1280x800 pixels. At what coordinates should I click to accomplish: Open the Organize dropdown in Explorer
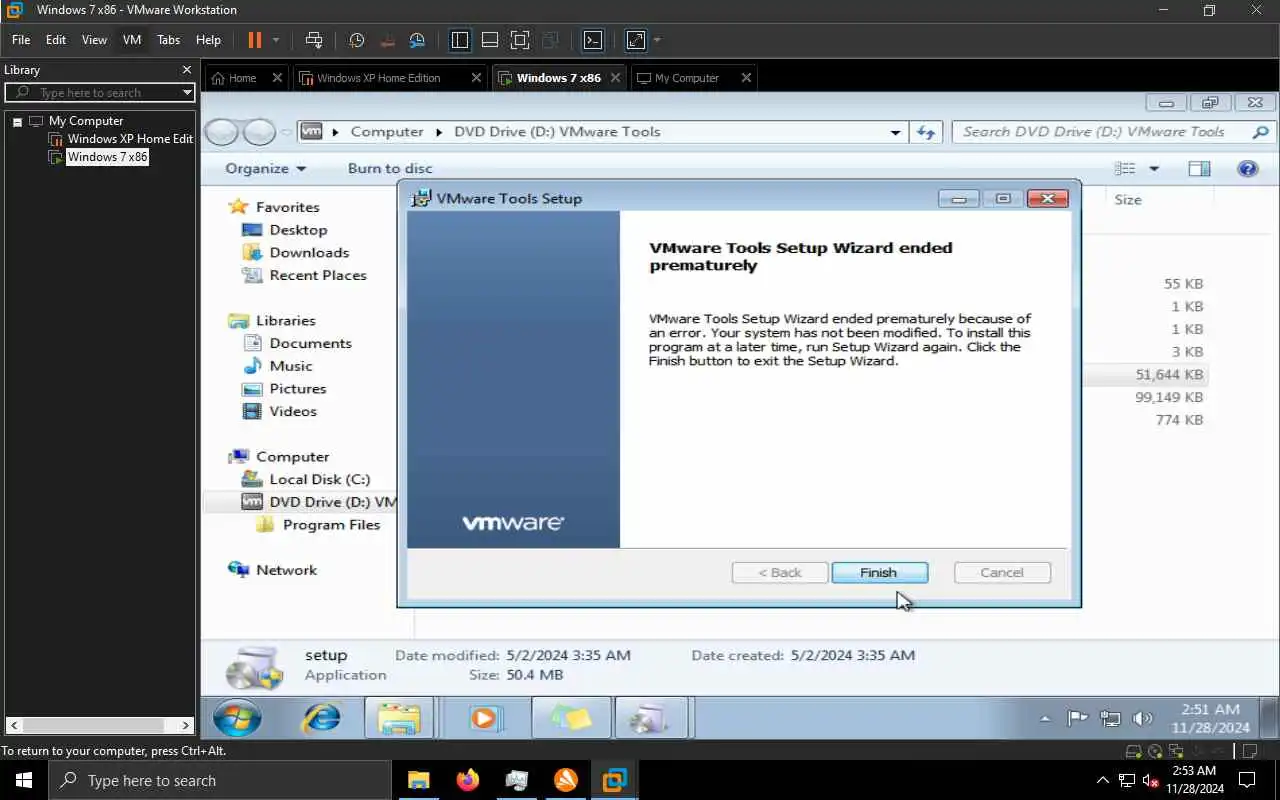[266, 168]
